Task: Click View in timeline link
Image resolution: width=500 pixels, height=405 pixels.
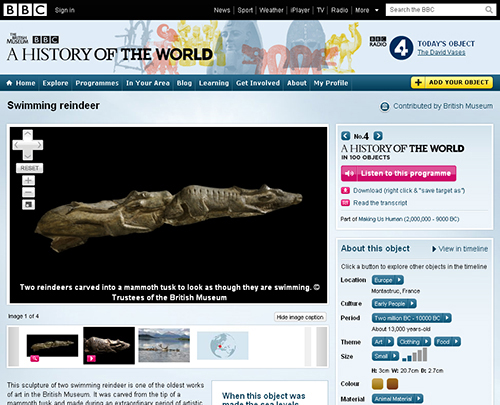Action: click(460, 249)
